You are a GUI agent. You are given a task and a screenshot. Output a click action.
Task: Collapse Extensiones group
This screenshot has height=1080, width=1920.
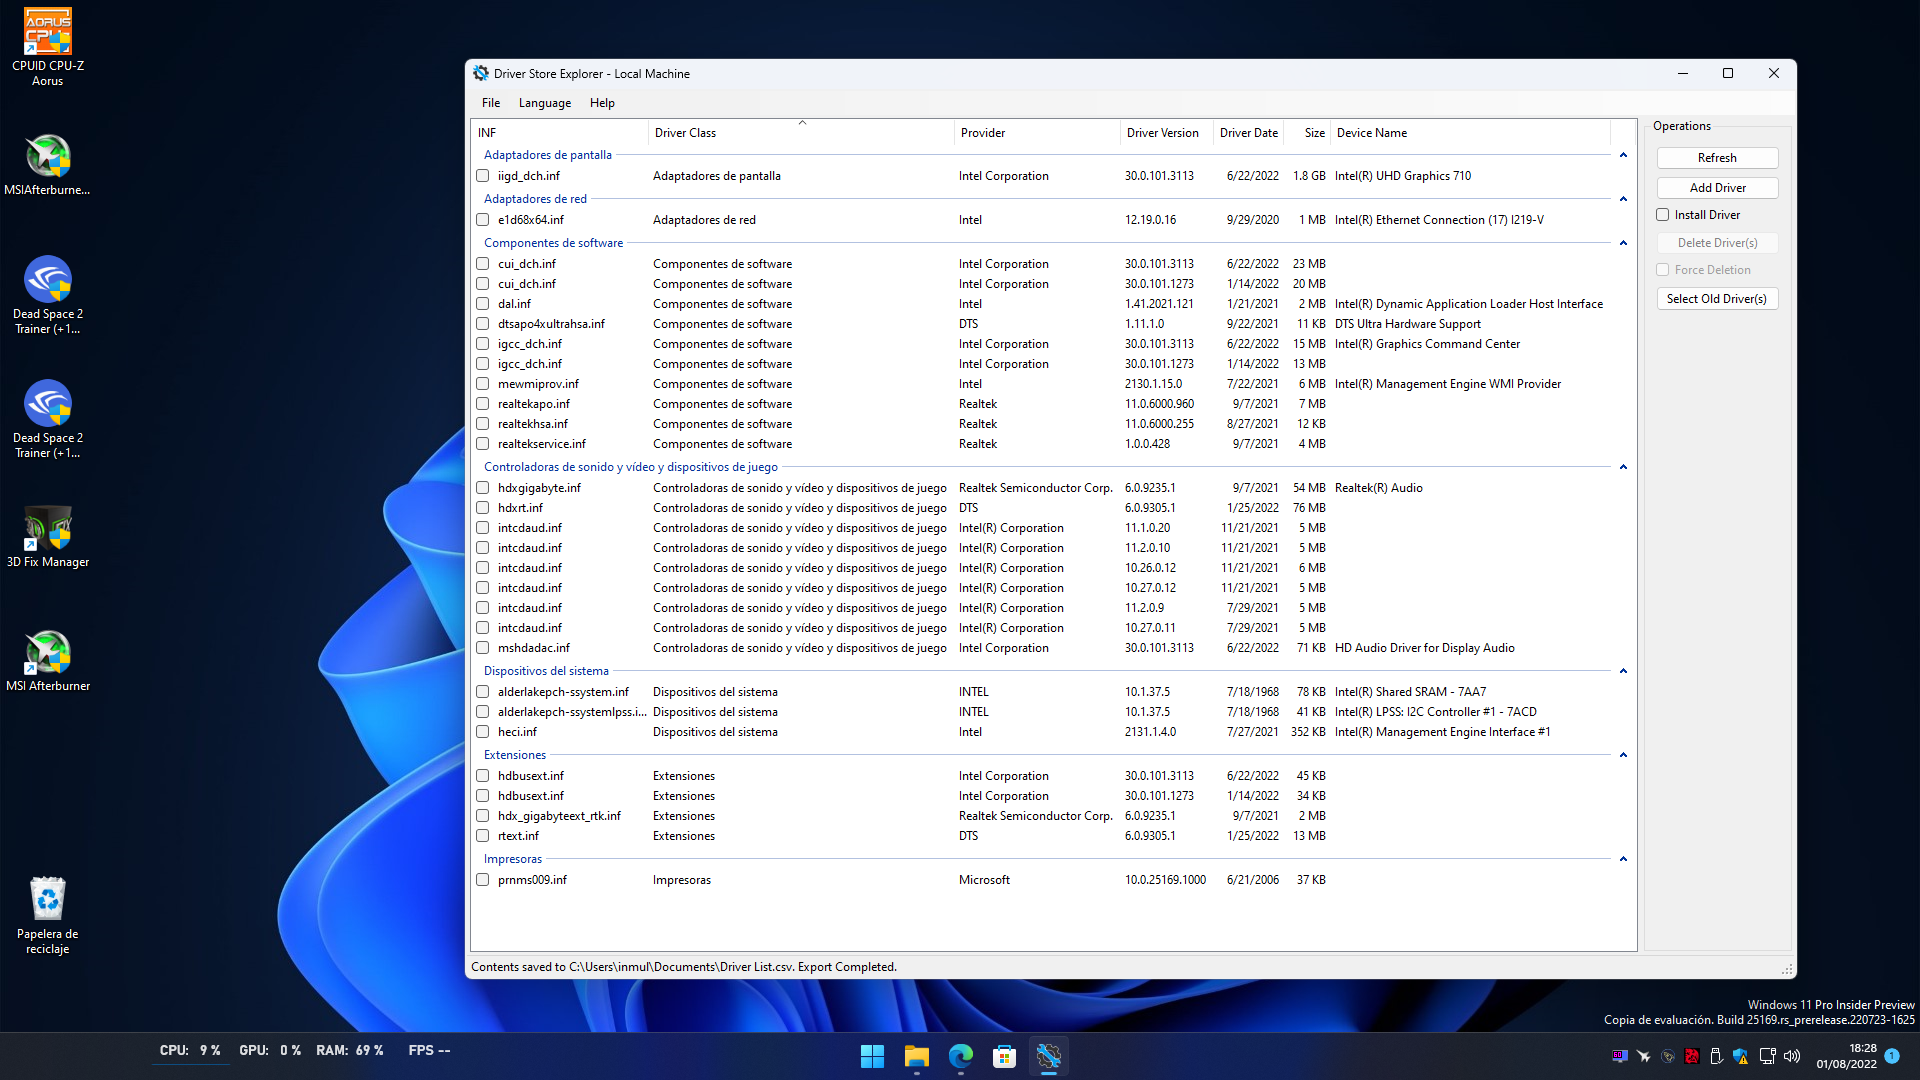1623,755
